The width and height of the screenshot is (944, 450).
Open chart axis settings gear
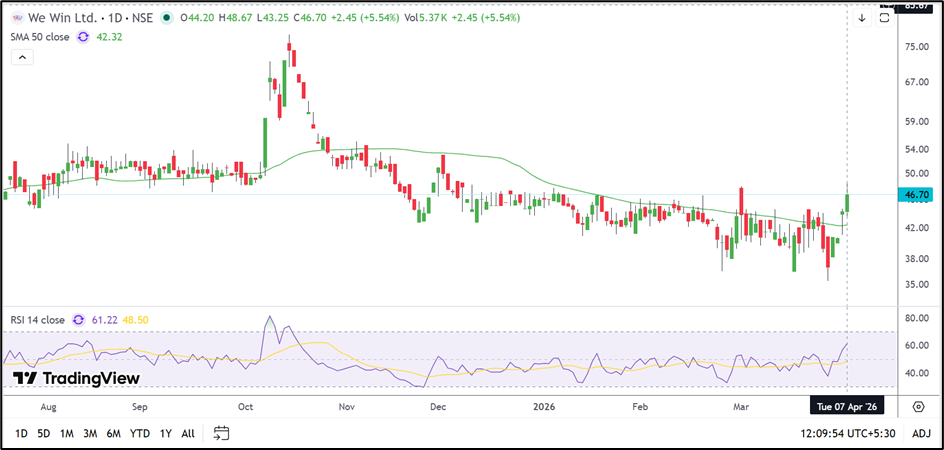[x=918, y=407]
